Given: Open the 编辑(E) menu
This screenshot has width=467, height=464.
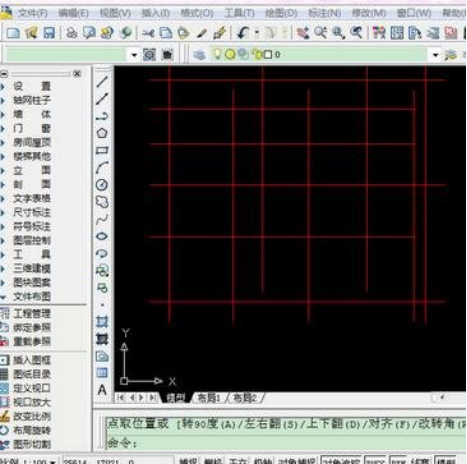Looking at the screenshot, I should pos(73,13).
